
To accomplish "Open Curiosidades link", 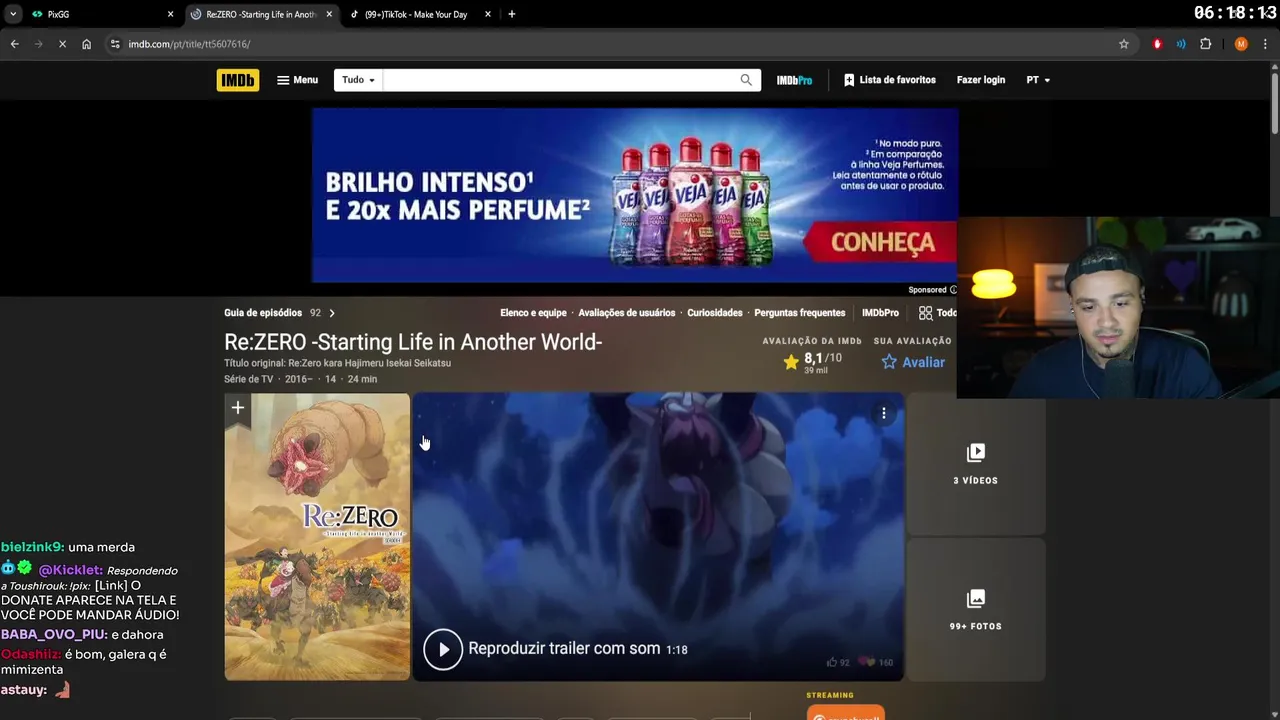I will [715, 313].
